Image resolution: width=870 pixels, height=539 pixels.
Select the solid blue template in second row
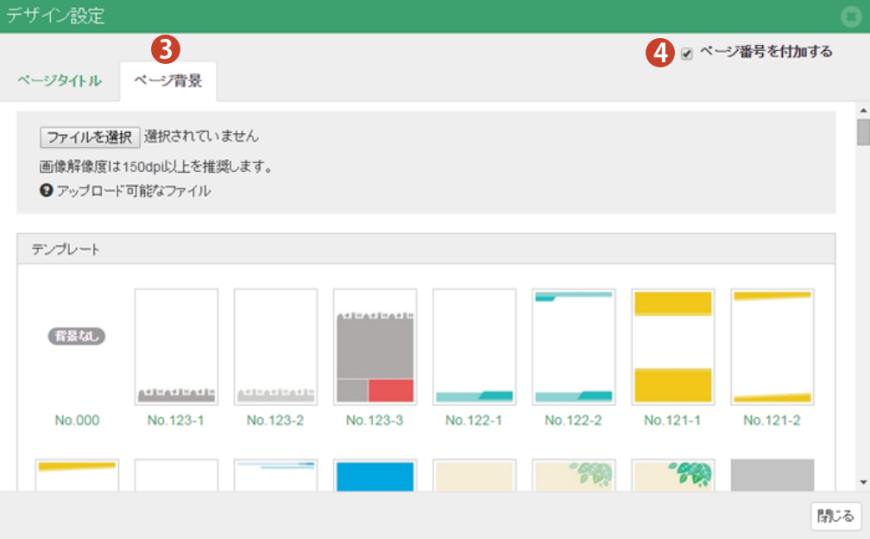(374, 475)
